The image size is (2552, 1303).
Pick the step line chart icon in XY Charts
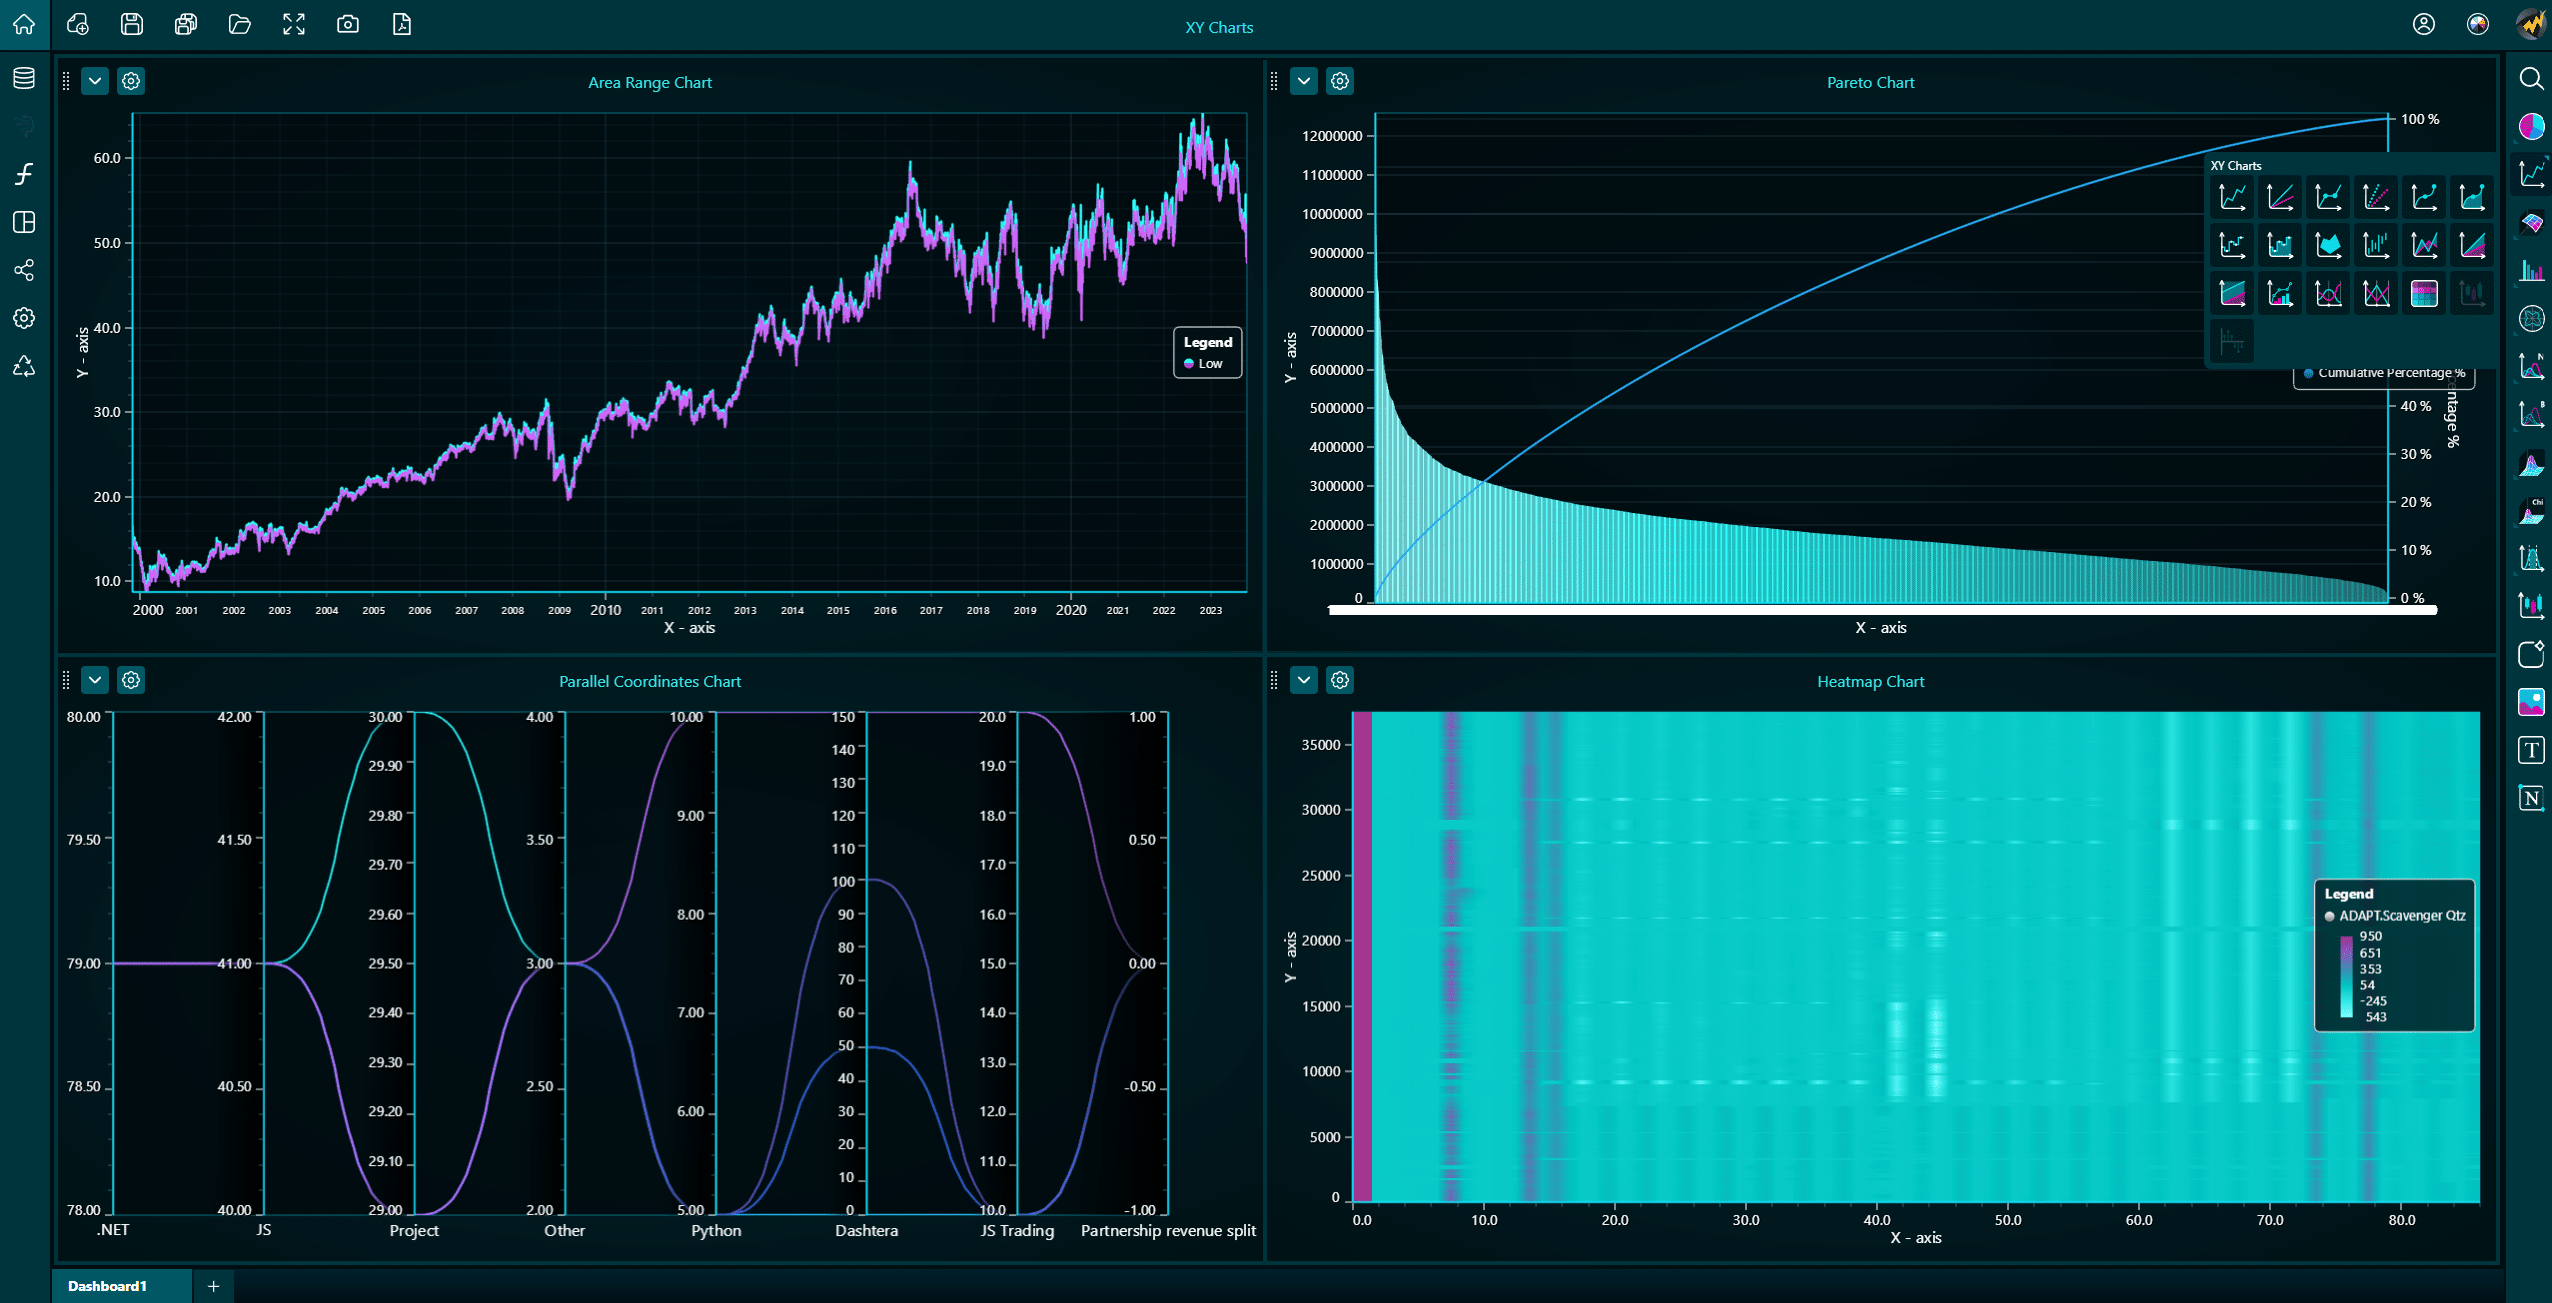click(2232, 245)
